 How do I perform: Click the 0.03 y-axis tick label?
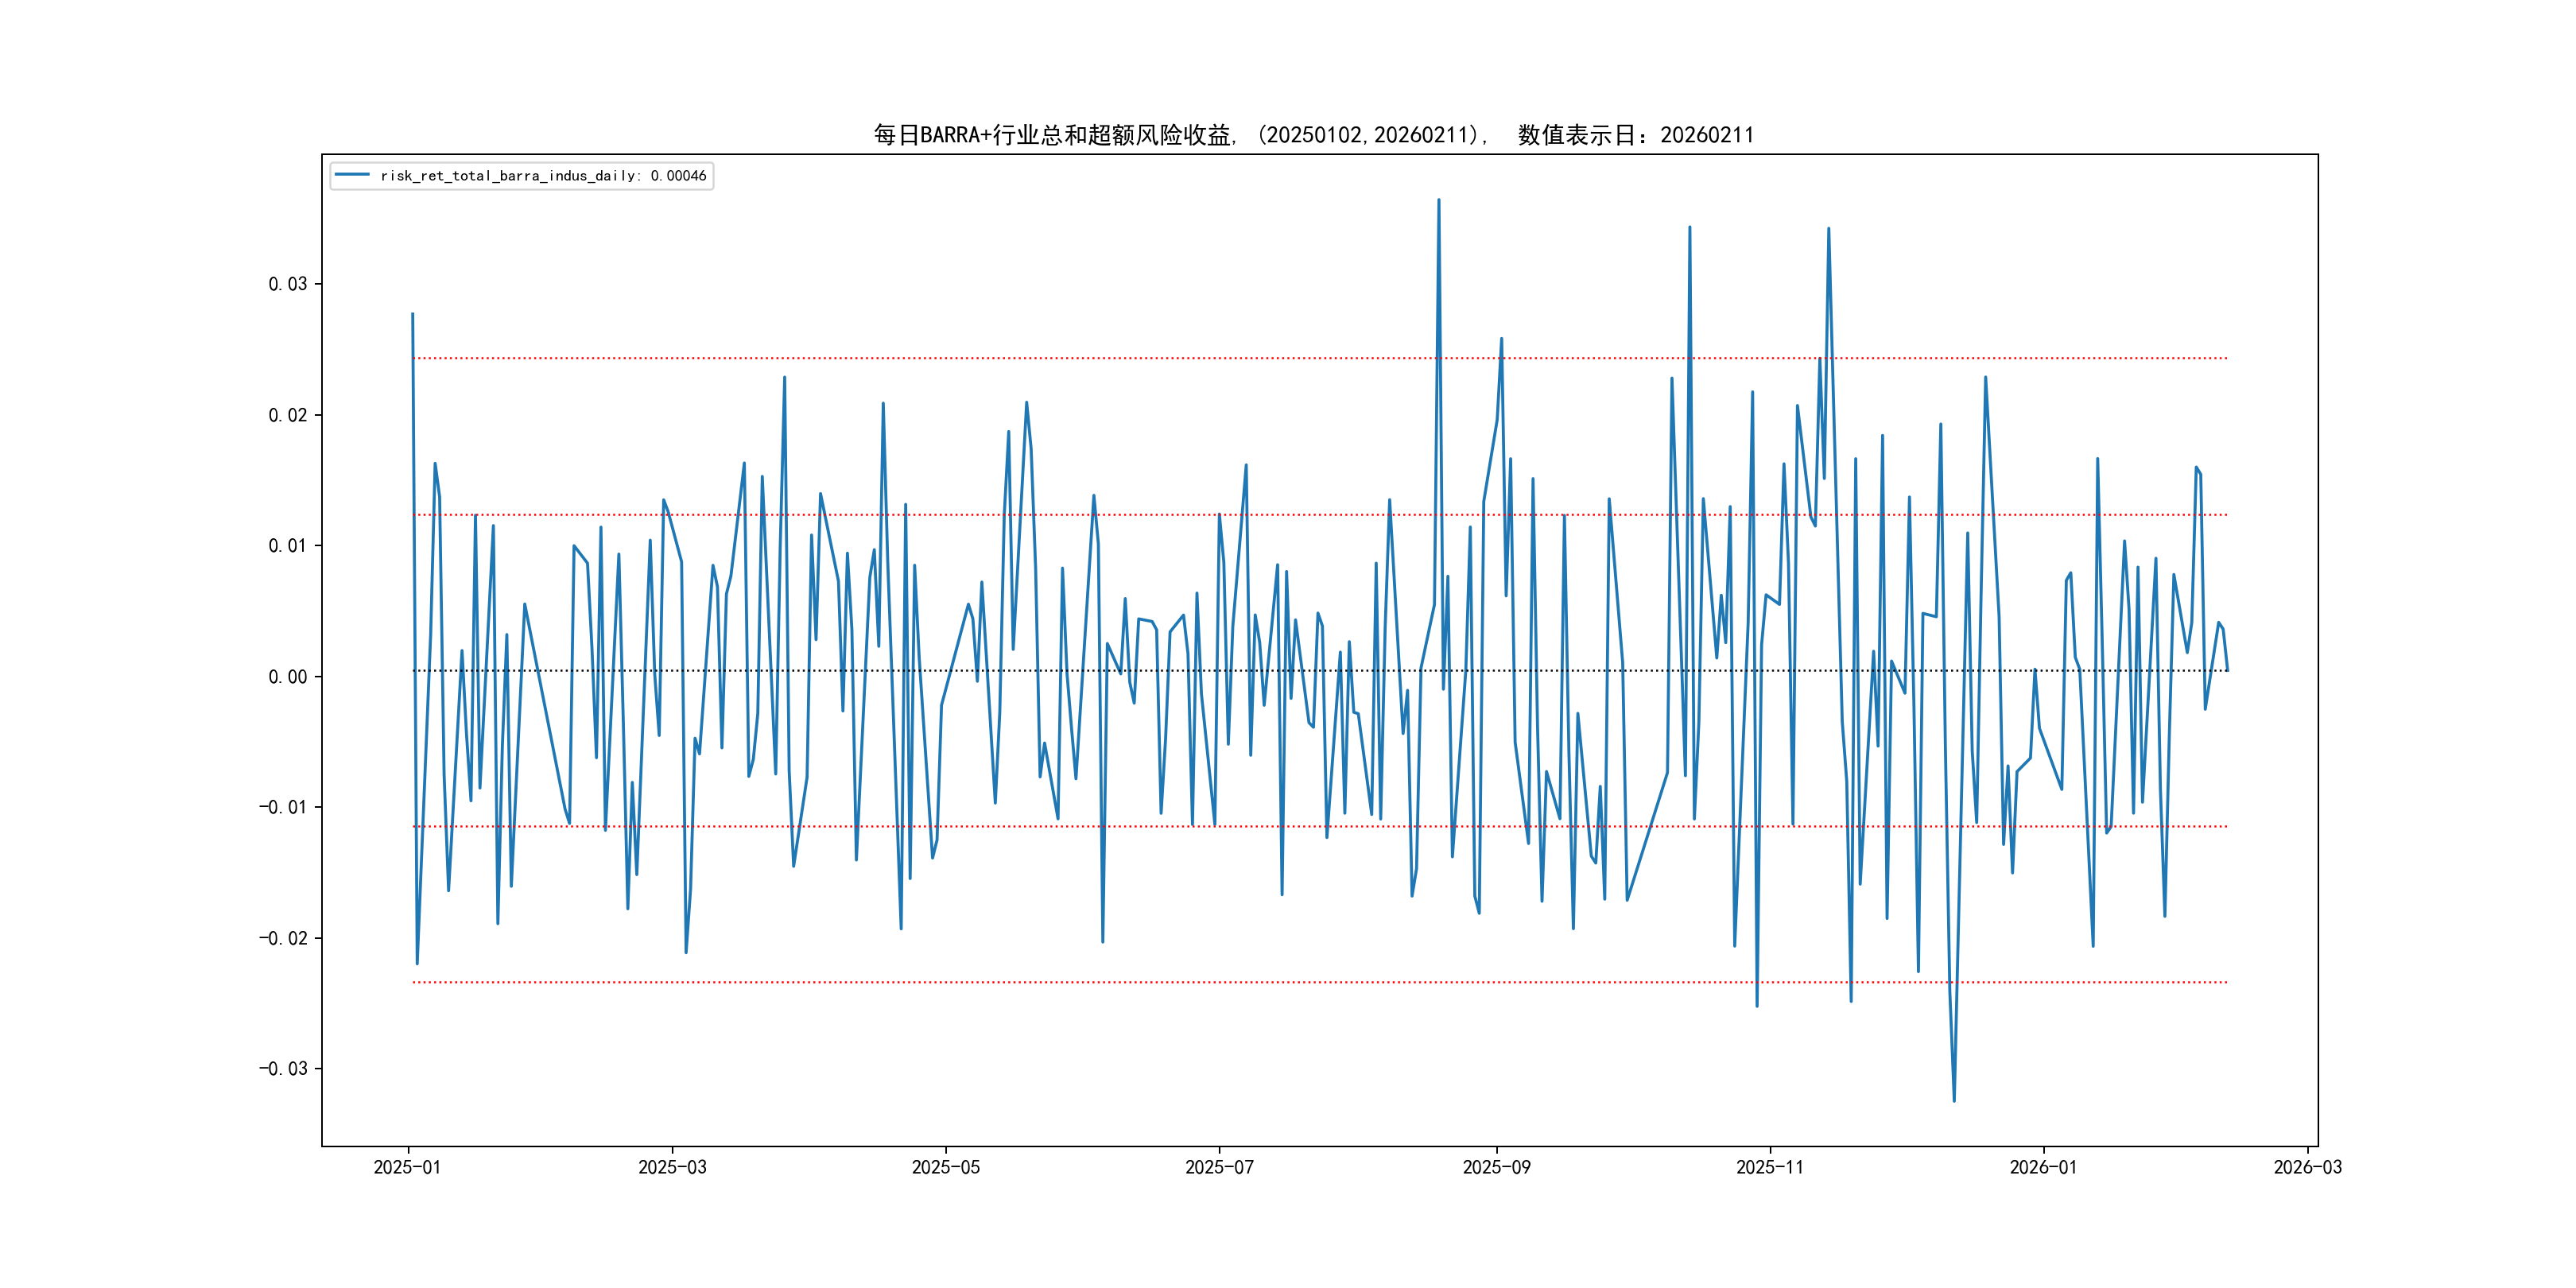coord(287,284)
